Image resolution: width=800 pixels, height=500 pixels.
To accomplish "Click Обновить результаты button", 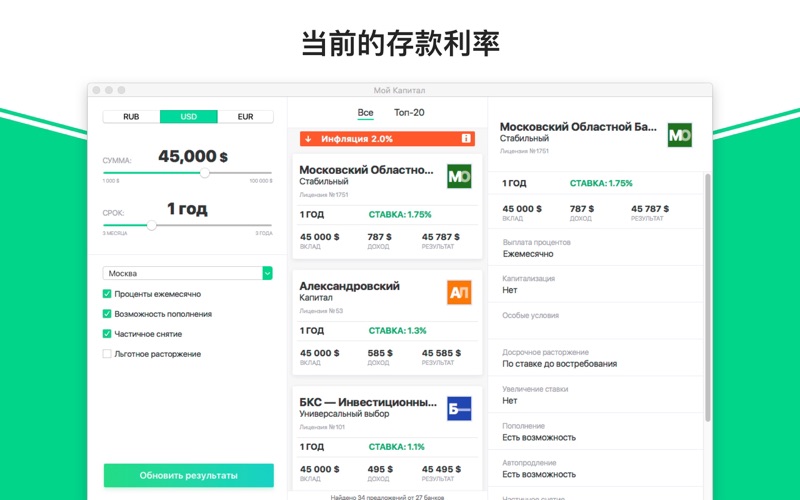I will pos(189,476).
